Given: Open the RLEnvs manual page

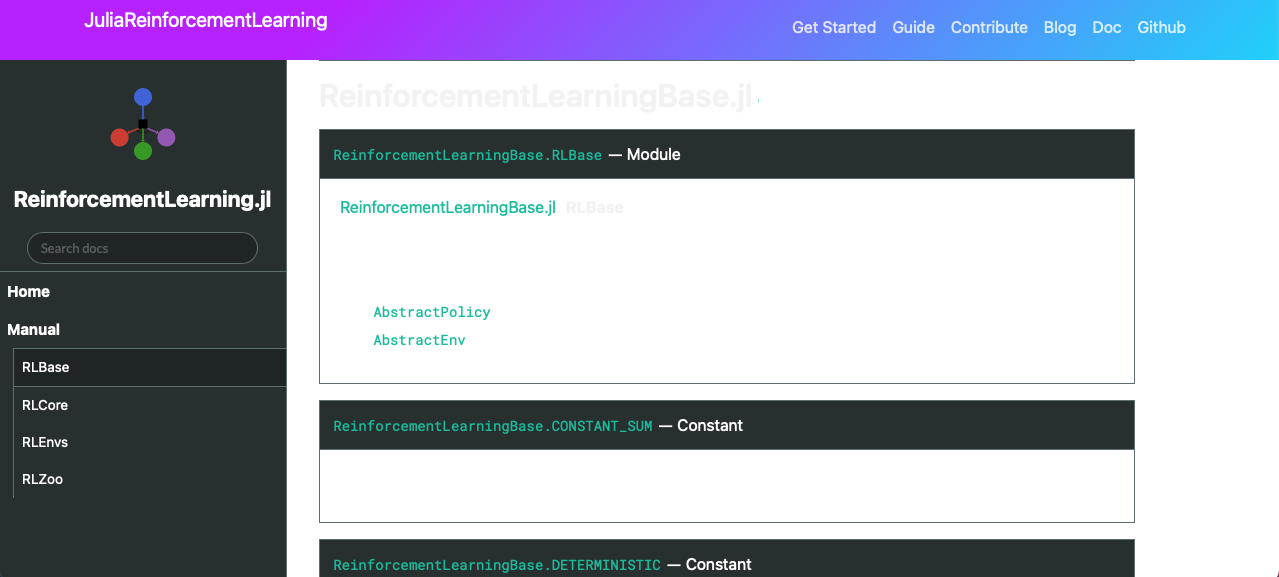Looking at the screenshot, I should click(45, 441).
